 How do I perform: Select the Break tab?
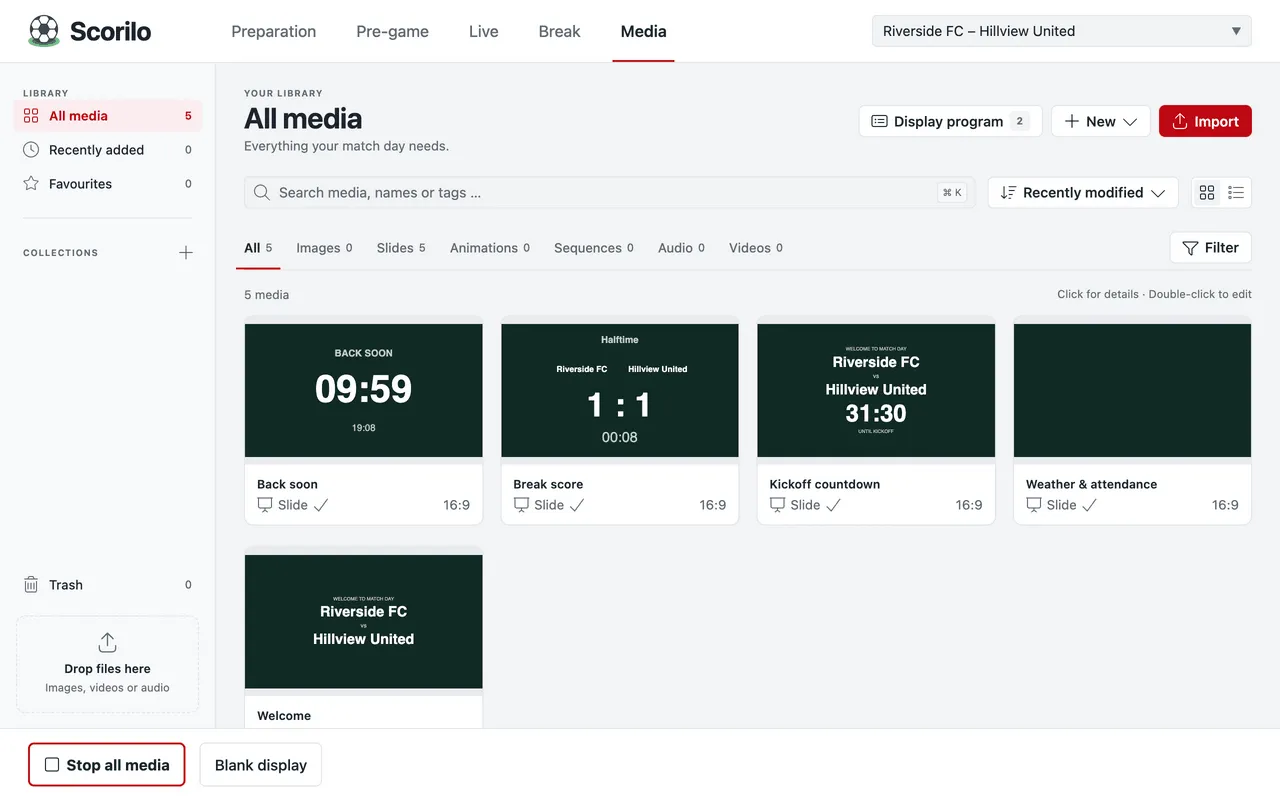(559, 31)
